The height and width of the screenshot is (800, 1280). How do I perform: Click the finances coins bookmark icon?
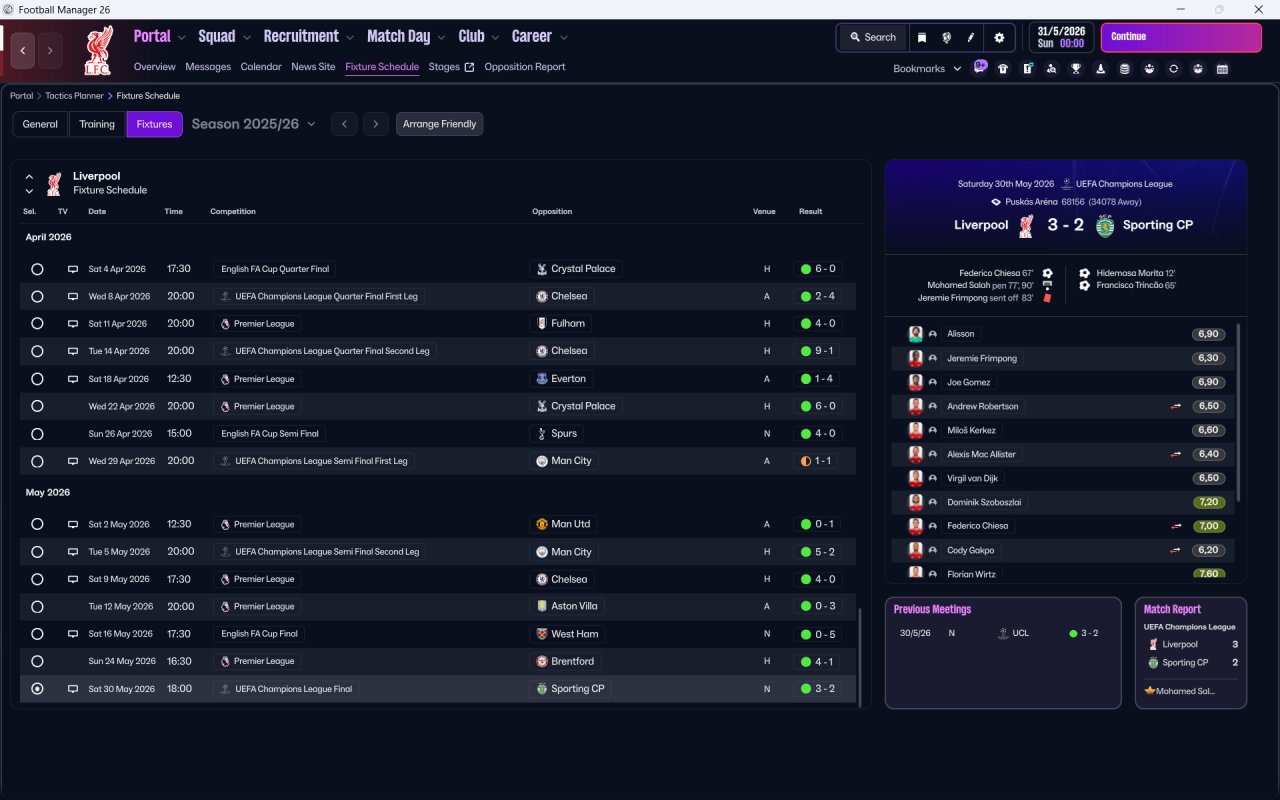click(x=1125, y=69)
